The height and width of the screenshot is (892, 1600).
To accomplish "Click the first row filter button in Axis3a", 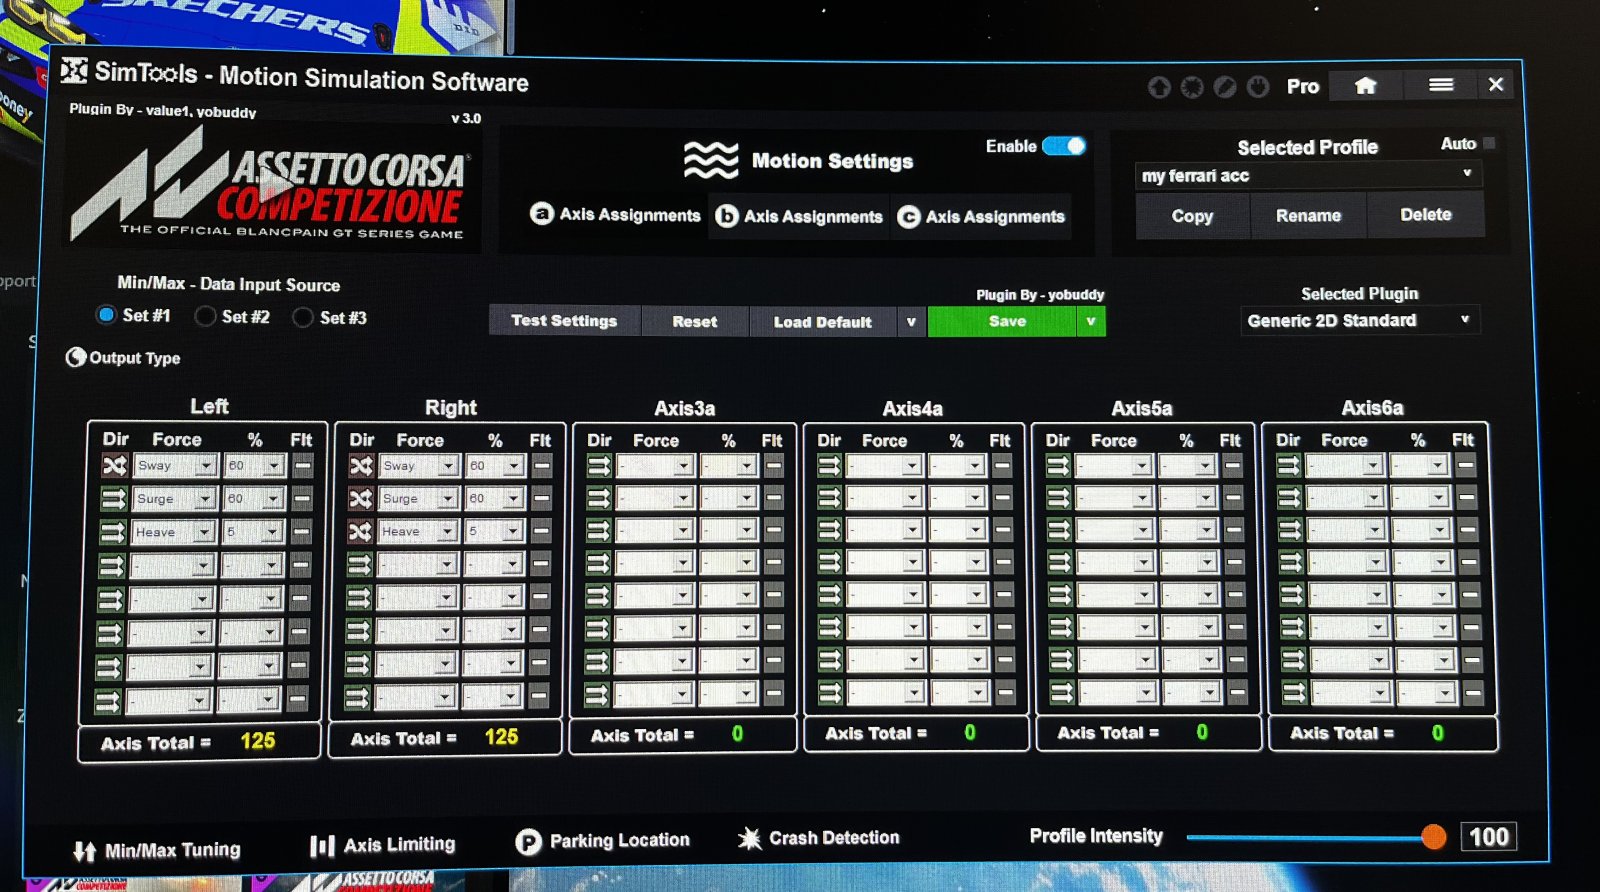I will click(773, 466).
